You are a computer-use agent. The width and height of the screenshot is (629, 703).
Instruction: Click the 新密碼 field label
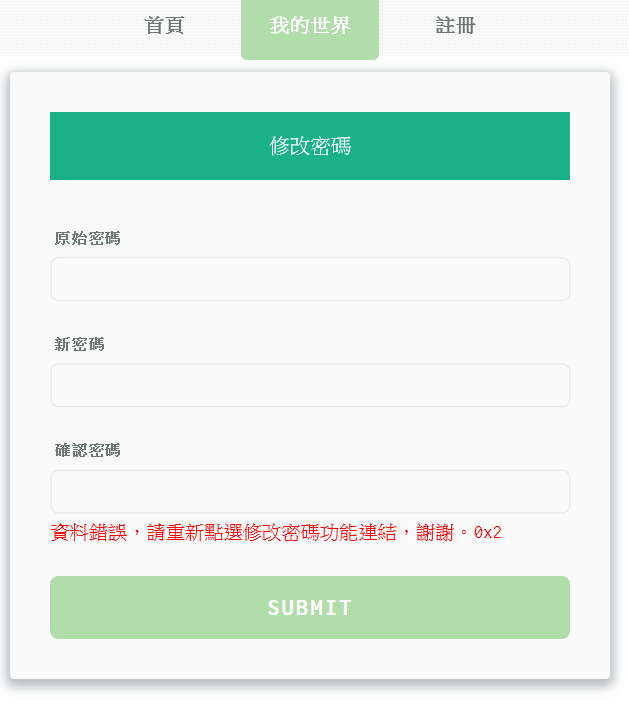point(80,344)
